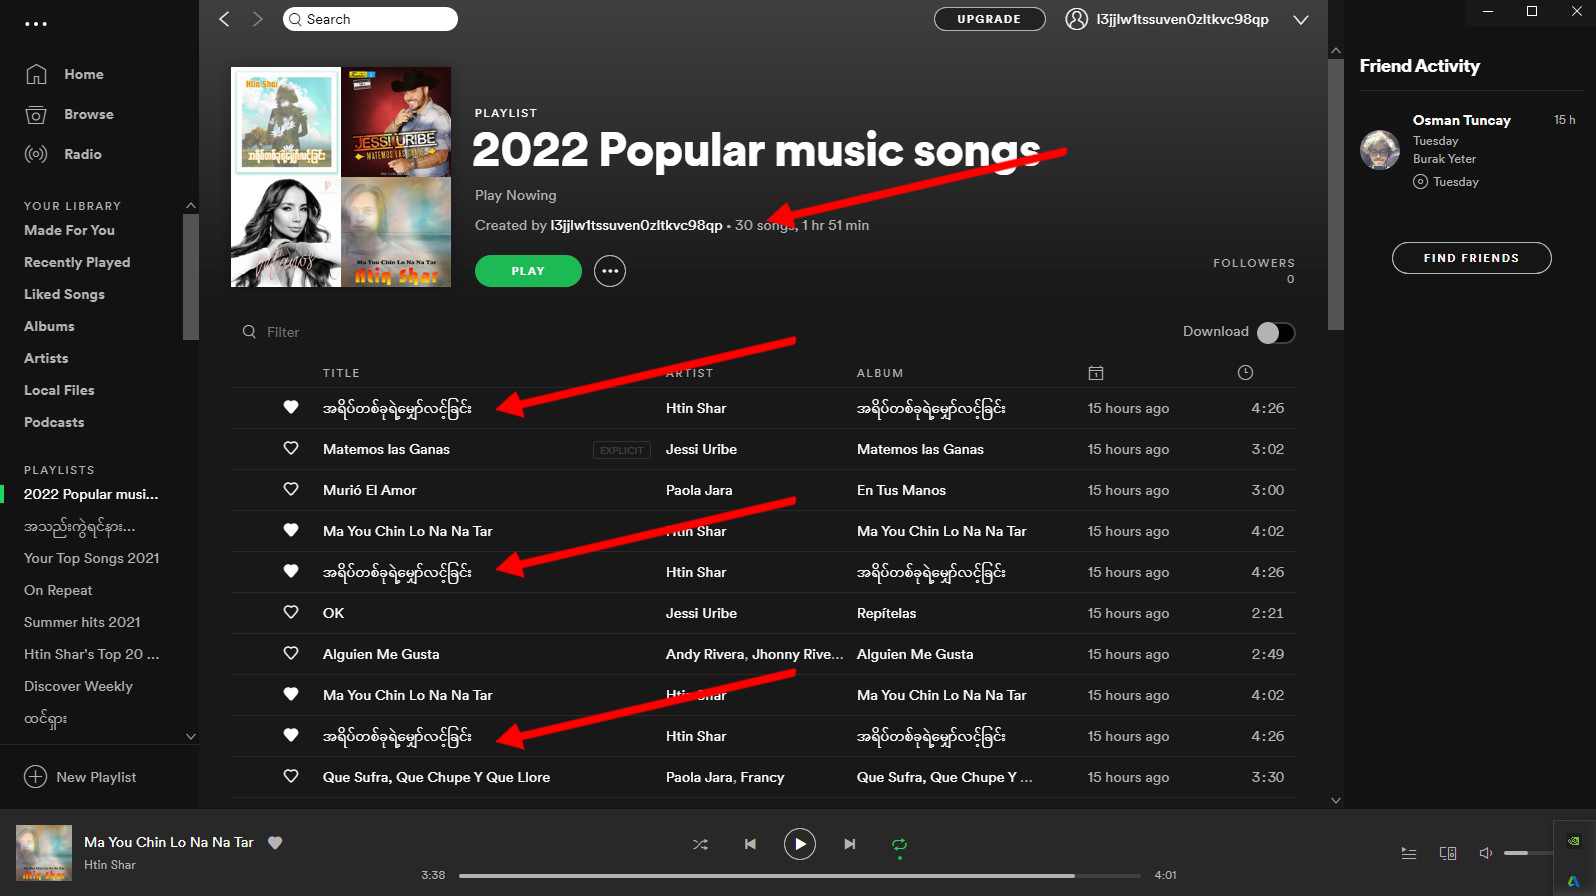The height and width of the screenshot is (896, 1596).
Task: Click Htin Shar under now playing title
Action: (110, 865)
